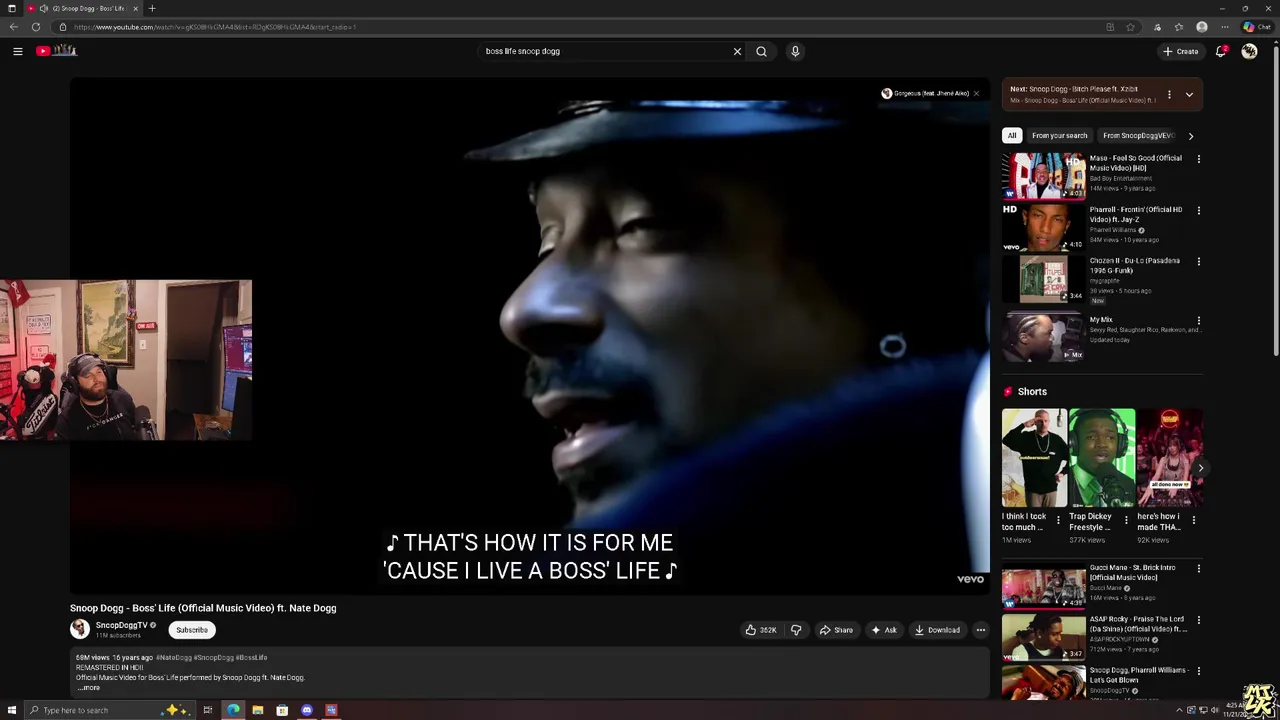Expand description with '...more'
Image resolution: width=1280 pixels, height=720 pixels.
(89, 688)
